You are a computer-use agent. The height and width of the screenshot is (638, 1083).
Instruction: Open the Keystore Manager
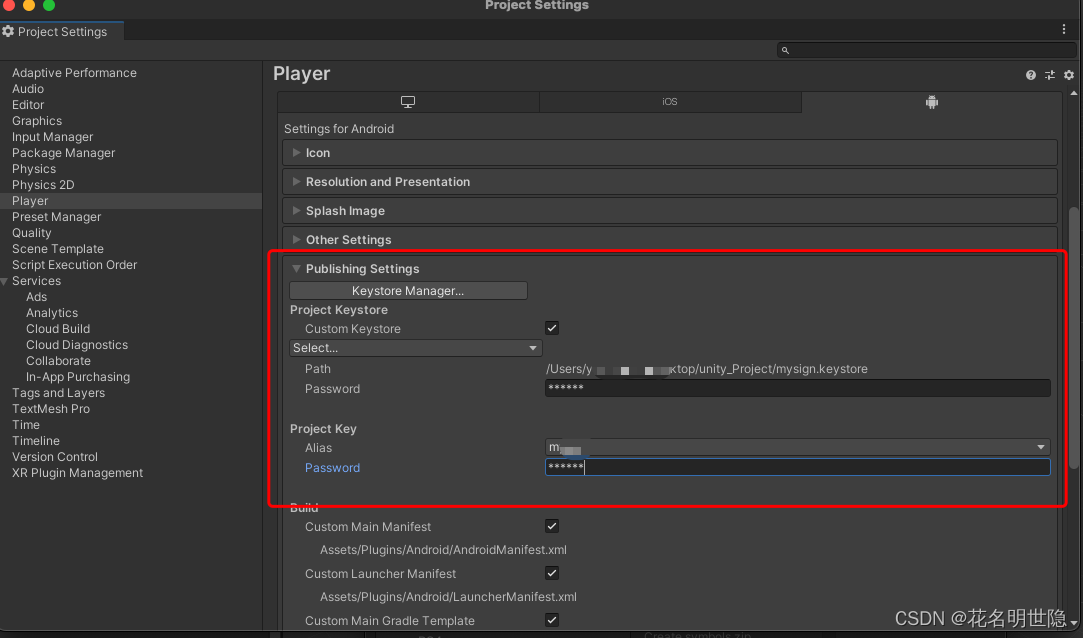[408, 290]
